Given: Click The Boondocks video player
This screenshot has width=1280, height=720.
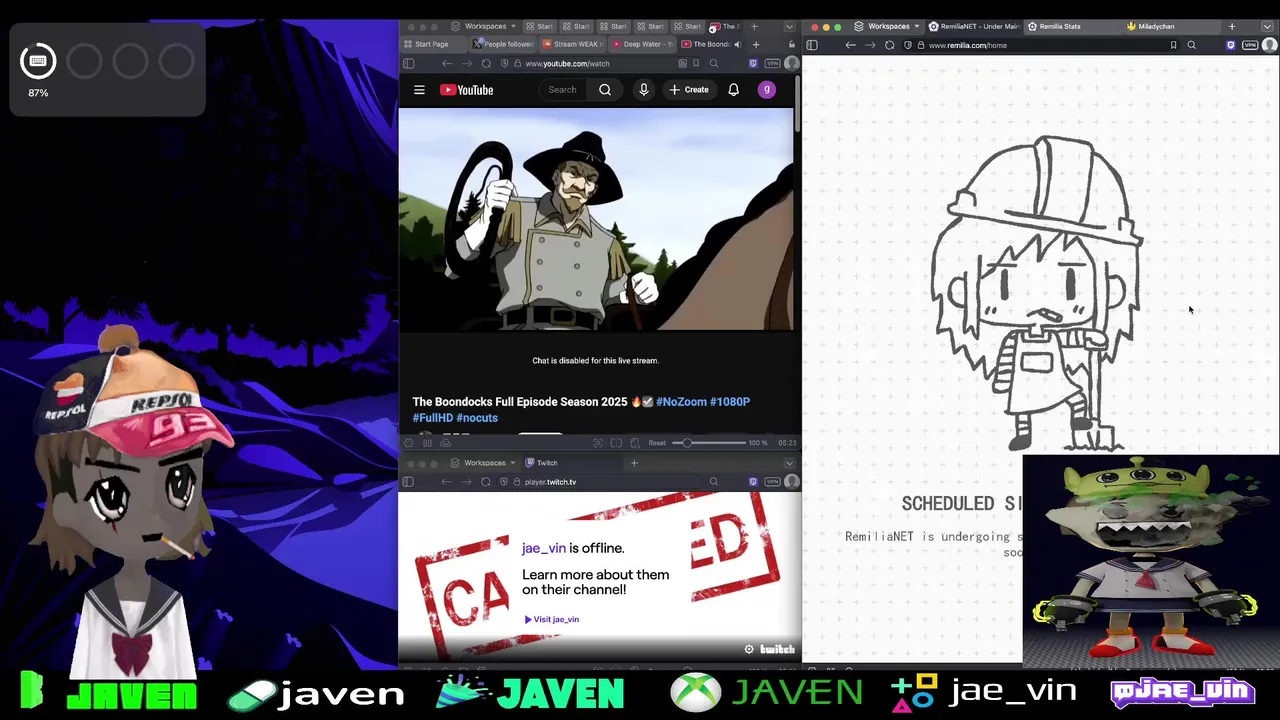Looking at the screenshot, I should (595, 220).
